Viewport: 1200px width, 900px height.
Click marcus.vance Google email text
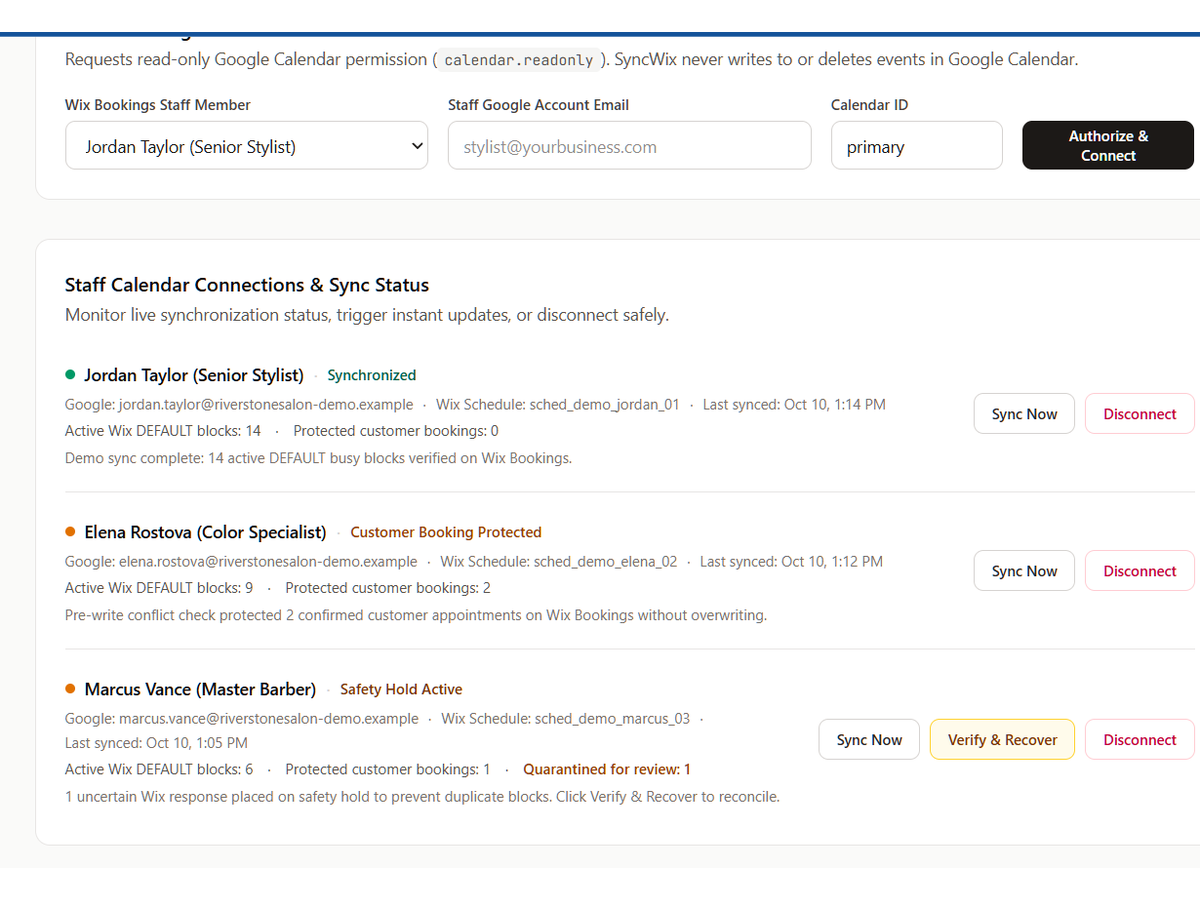tap(242, 719)
